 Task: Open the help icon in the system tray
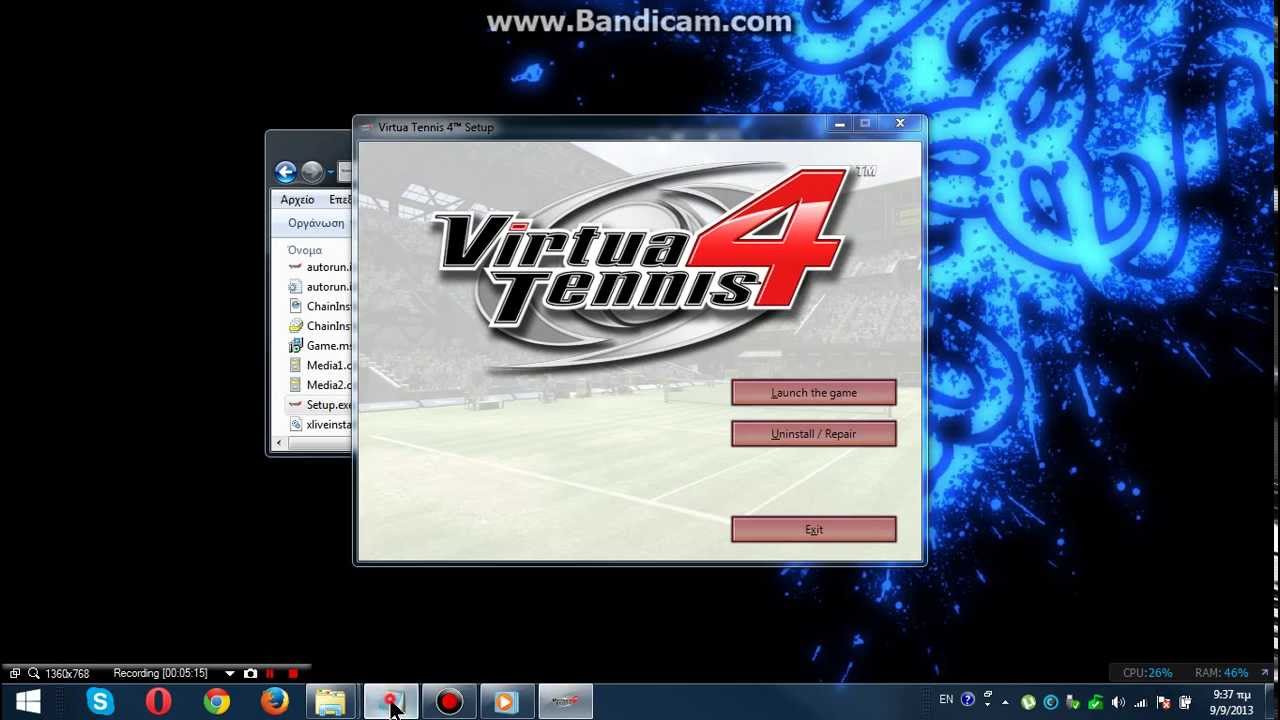pyautogui.click(x=968, y=700)
